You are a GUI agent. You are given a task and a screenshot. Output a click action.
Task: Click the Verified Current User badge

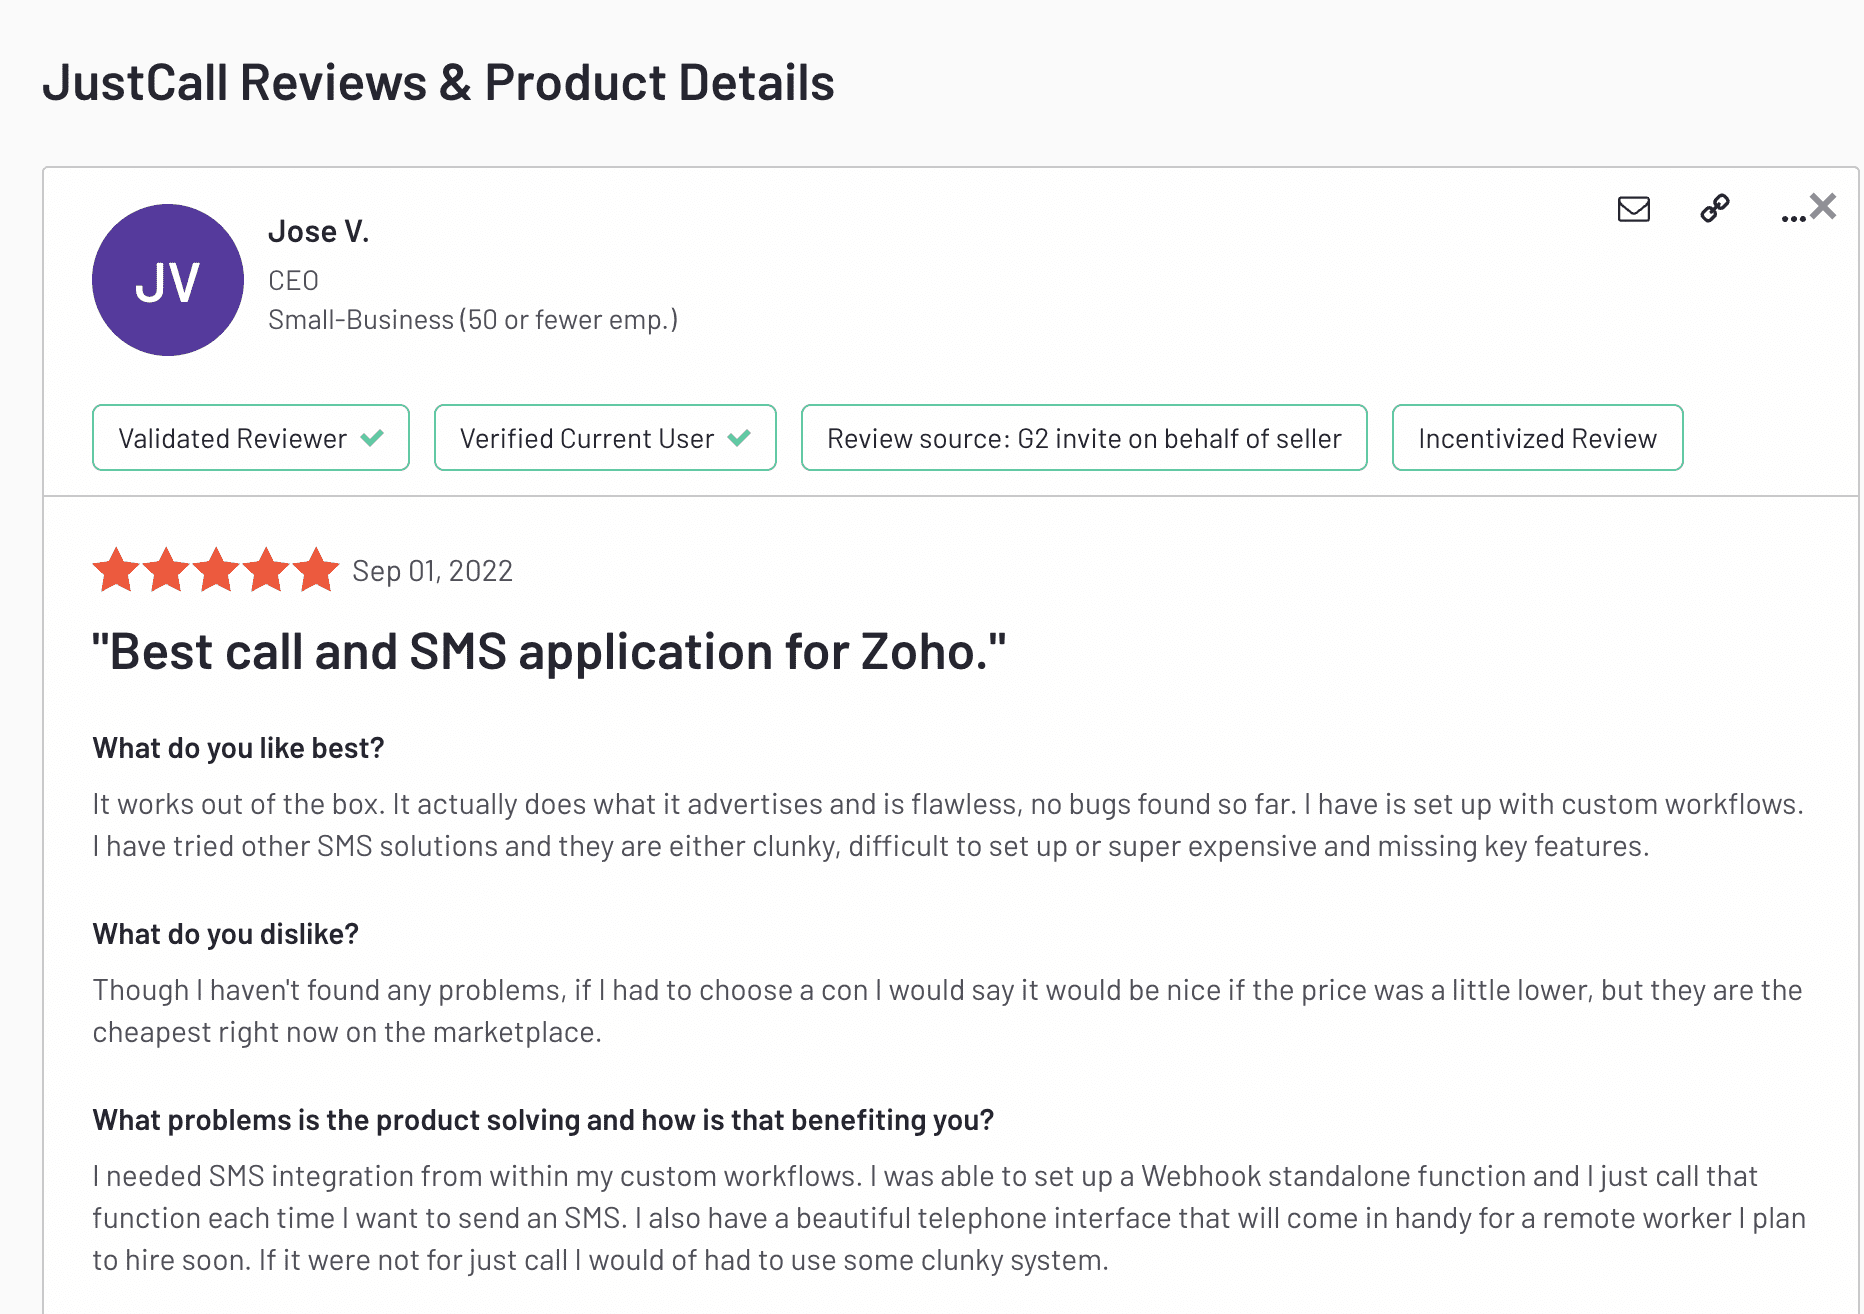point(605,438)
